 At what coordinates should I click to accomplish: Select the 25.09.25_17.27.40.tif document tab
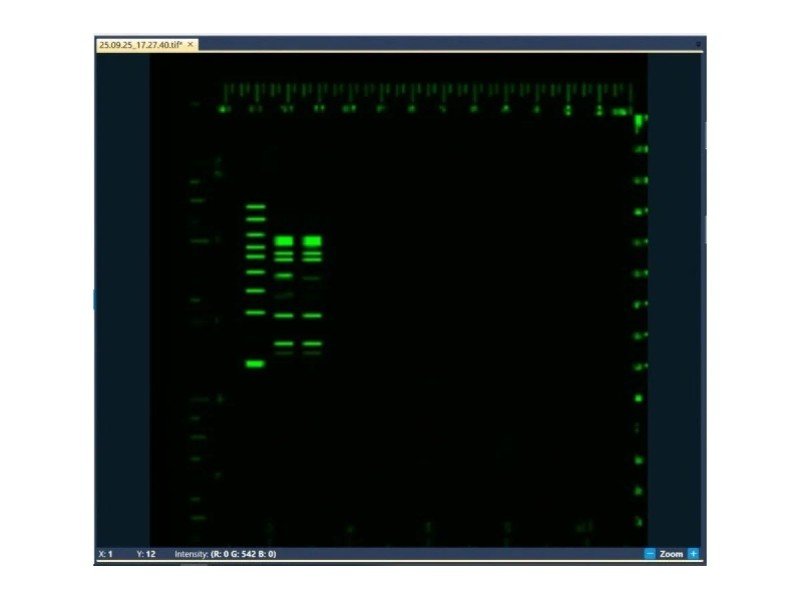pyautogui.click(x=140, y=43)
